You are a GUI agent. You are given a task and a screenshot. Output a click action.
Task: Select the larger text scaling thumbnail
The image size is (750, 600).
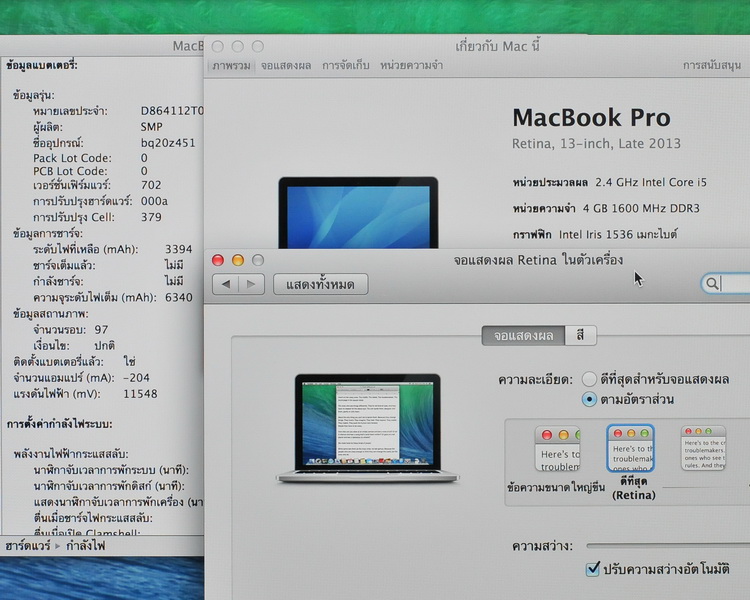pos(557,449)
